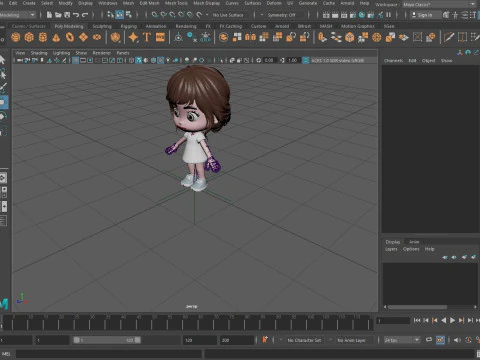The image size is (480, 360).
Task: Open the frame rate fps dropdown
Action: click(402, 340)
